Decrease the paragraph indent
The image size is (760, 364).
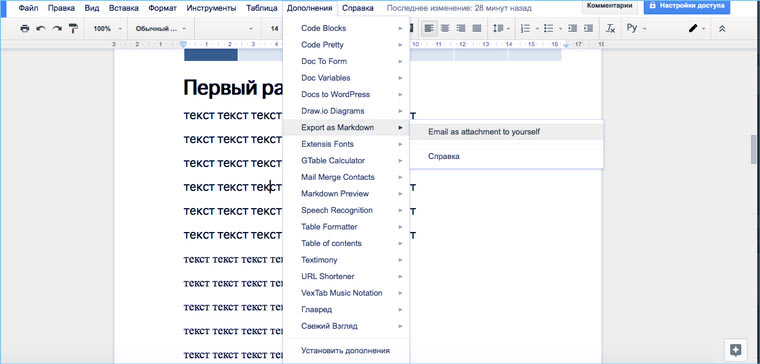point(572,29)
